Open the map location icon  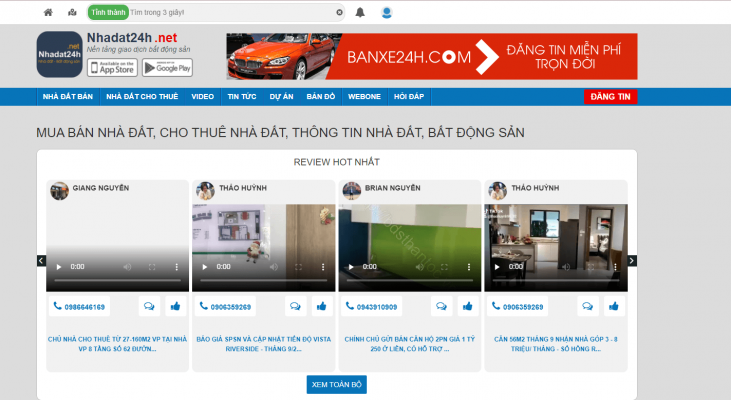[x=72, y=13]
